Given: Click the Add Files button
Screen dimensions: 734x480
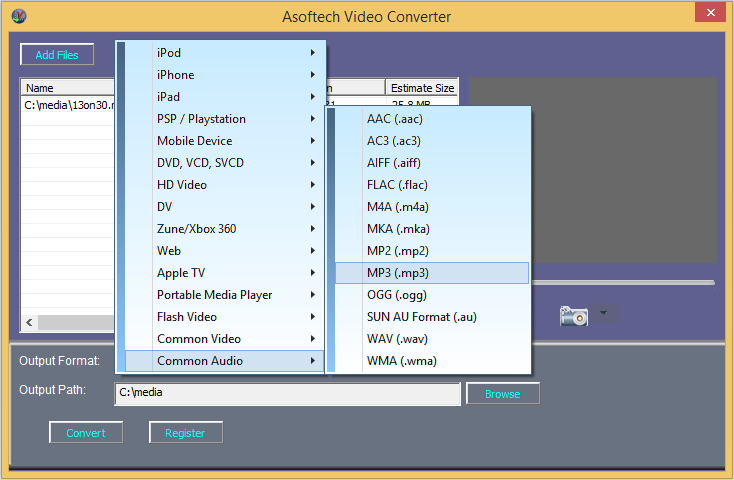Looking at the screenshot, I should point(57,55).
